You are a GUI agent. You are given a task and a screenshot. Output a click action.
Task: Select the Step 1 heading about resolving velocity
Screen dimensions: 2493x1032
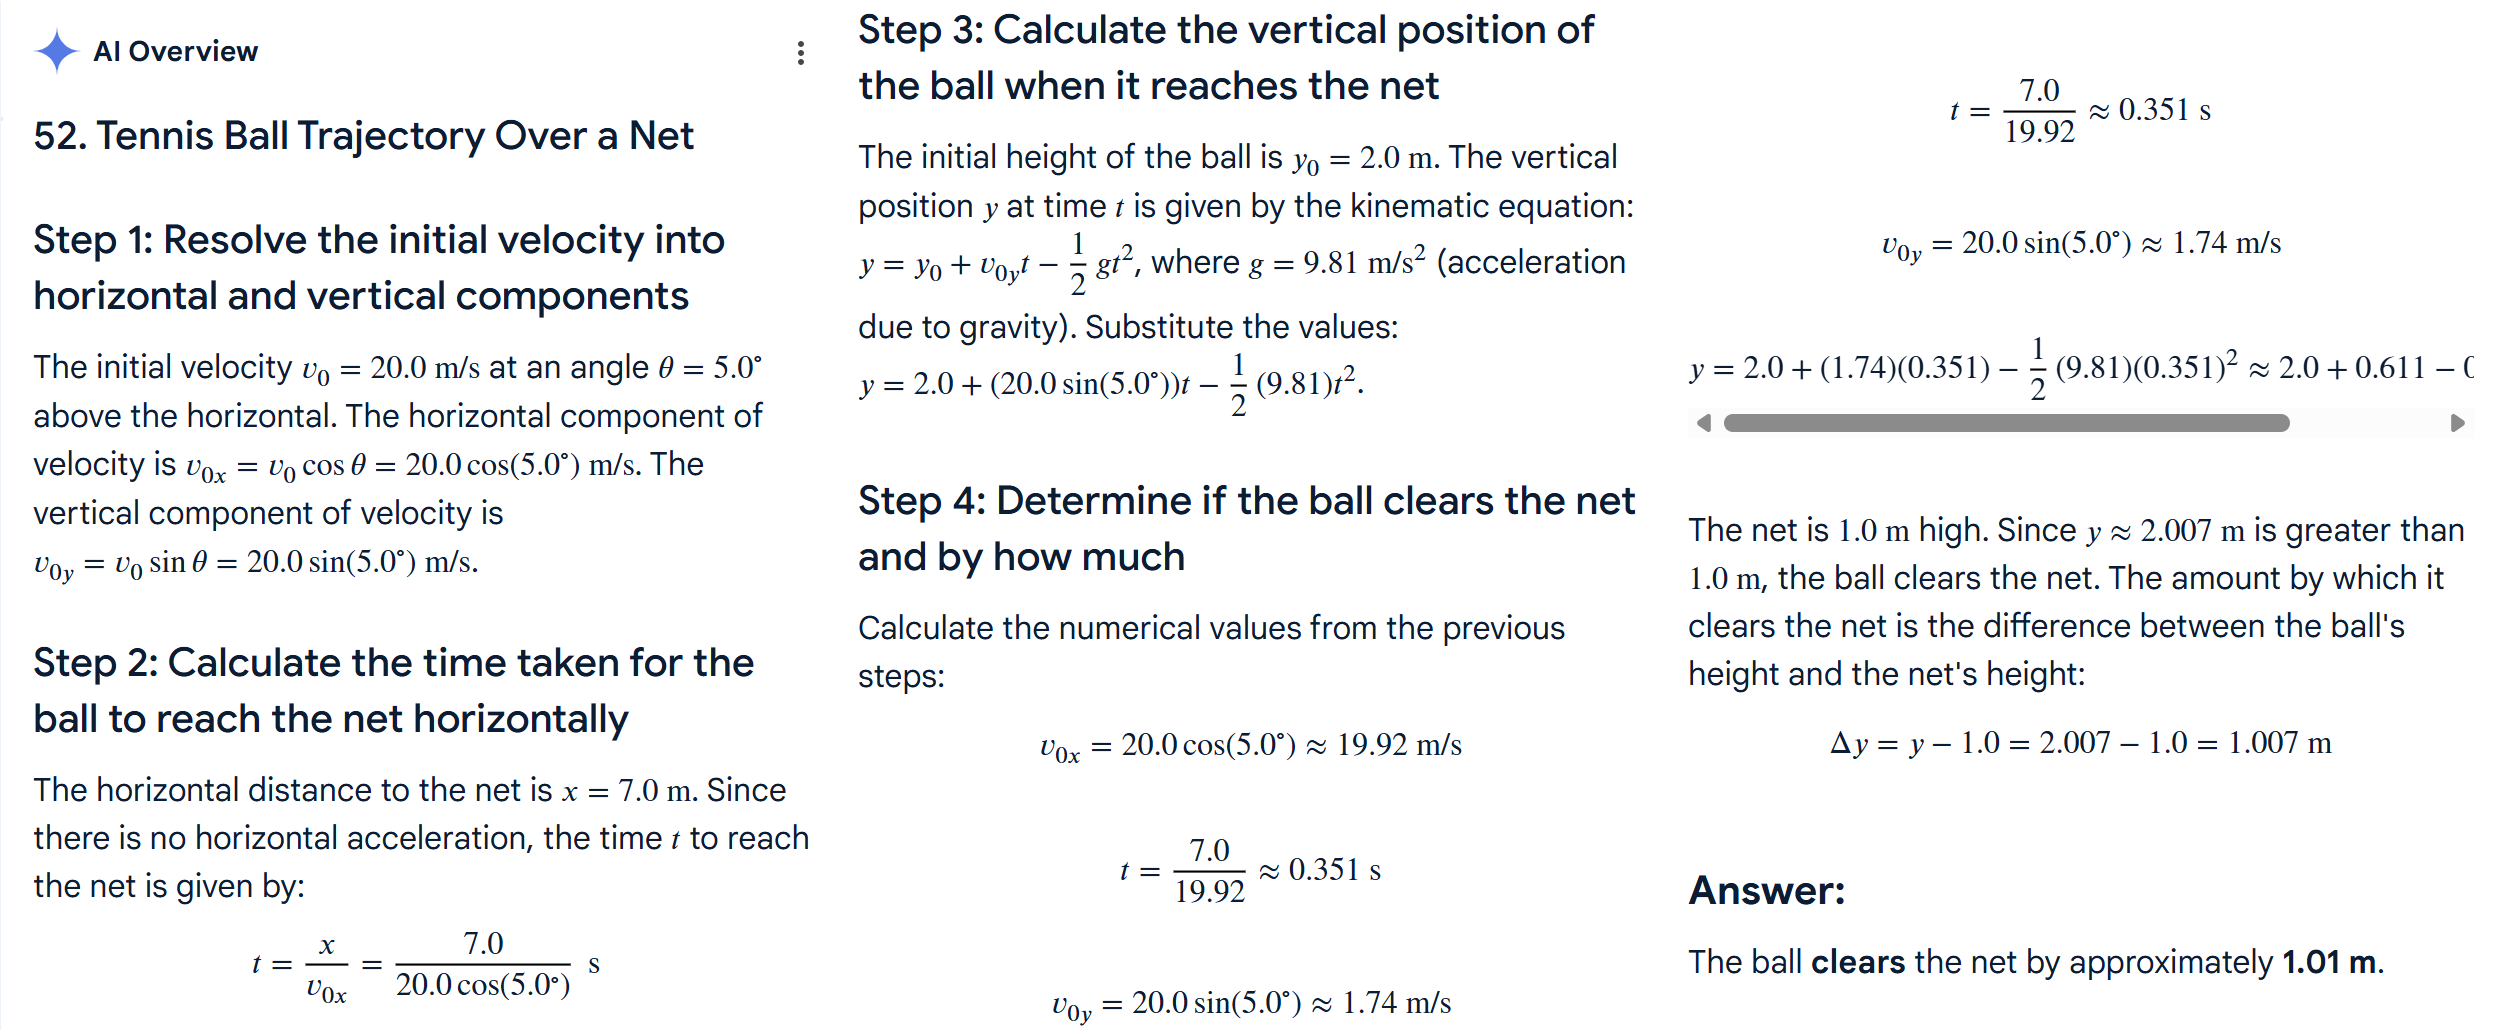point(378,267)
